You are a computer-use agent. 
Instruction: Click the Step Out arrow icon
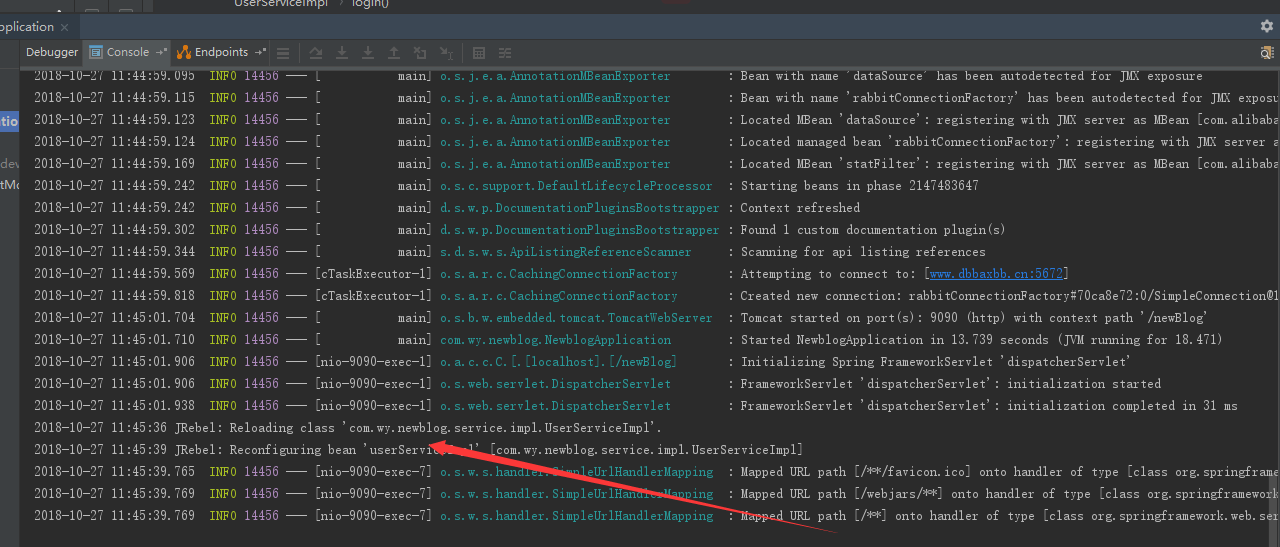[394, 52]
